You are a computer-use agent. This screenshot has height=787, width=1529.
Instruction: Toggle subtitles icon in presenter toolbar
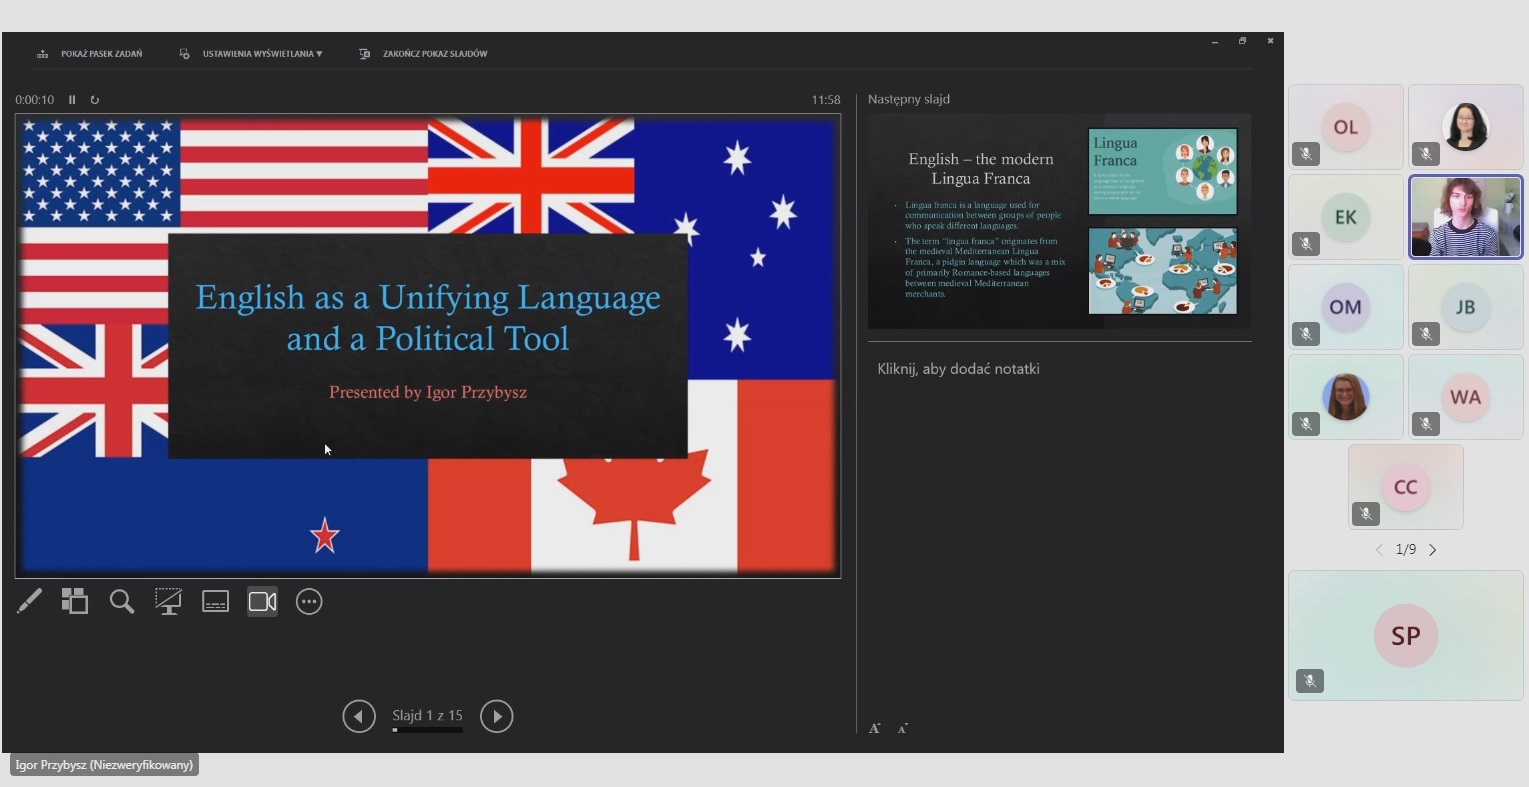[x=216, y=601]
